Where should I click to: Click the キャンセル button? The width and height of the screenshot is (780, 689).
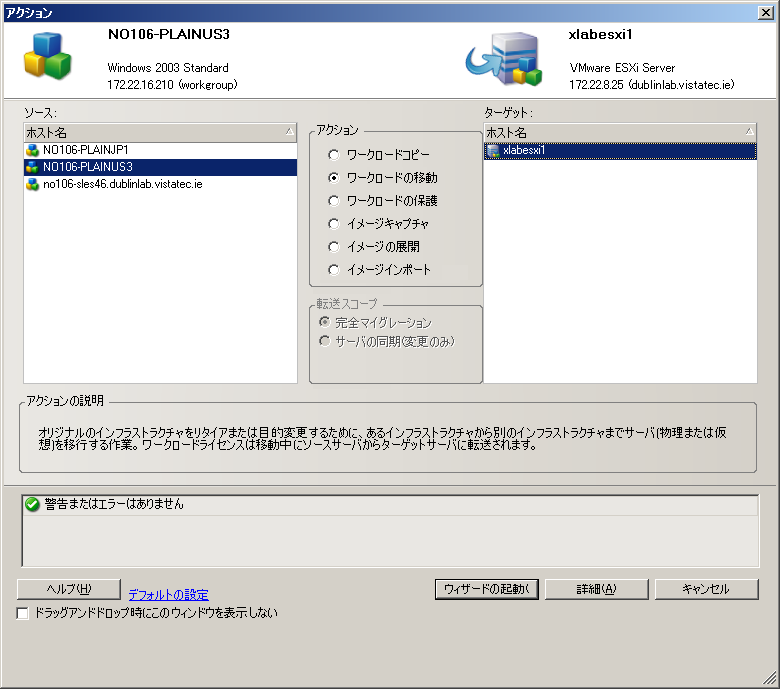tap(706, 590)
